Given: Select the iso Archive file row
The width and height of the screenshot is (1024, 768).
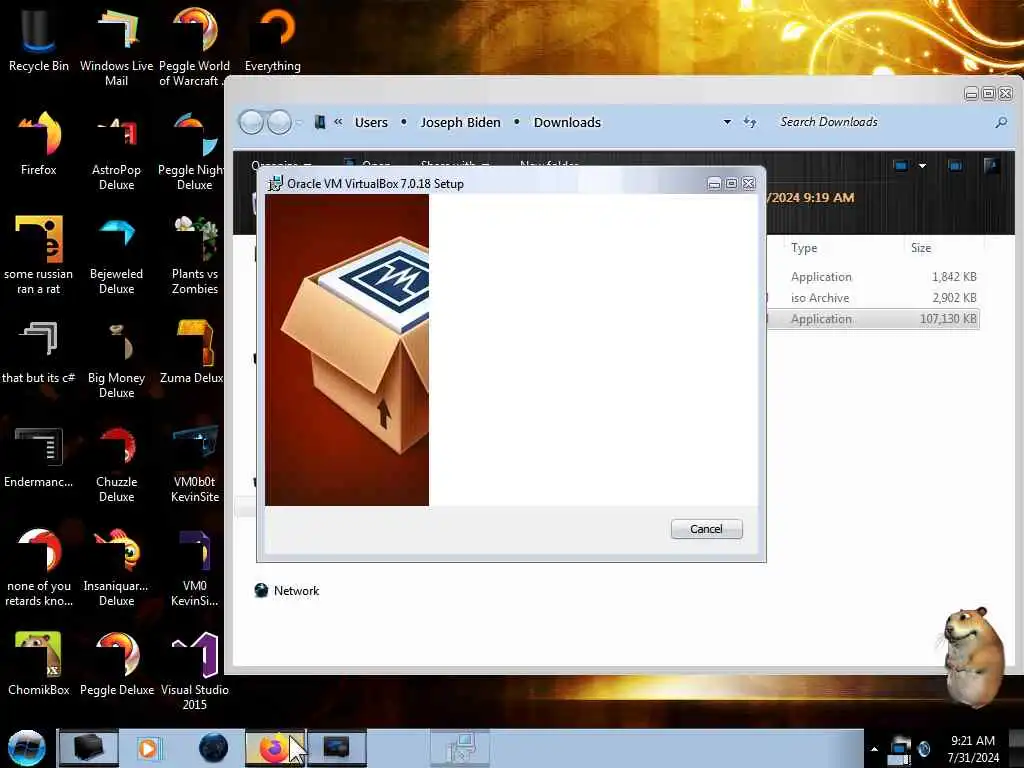Looking at the screenshot, I should 873,298.
